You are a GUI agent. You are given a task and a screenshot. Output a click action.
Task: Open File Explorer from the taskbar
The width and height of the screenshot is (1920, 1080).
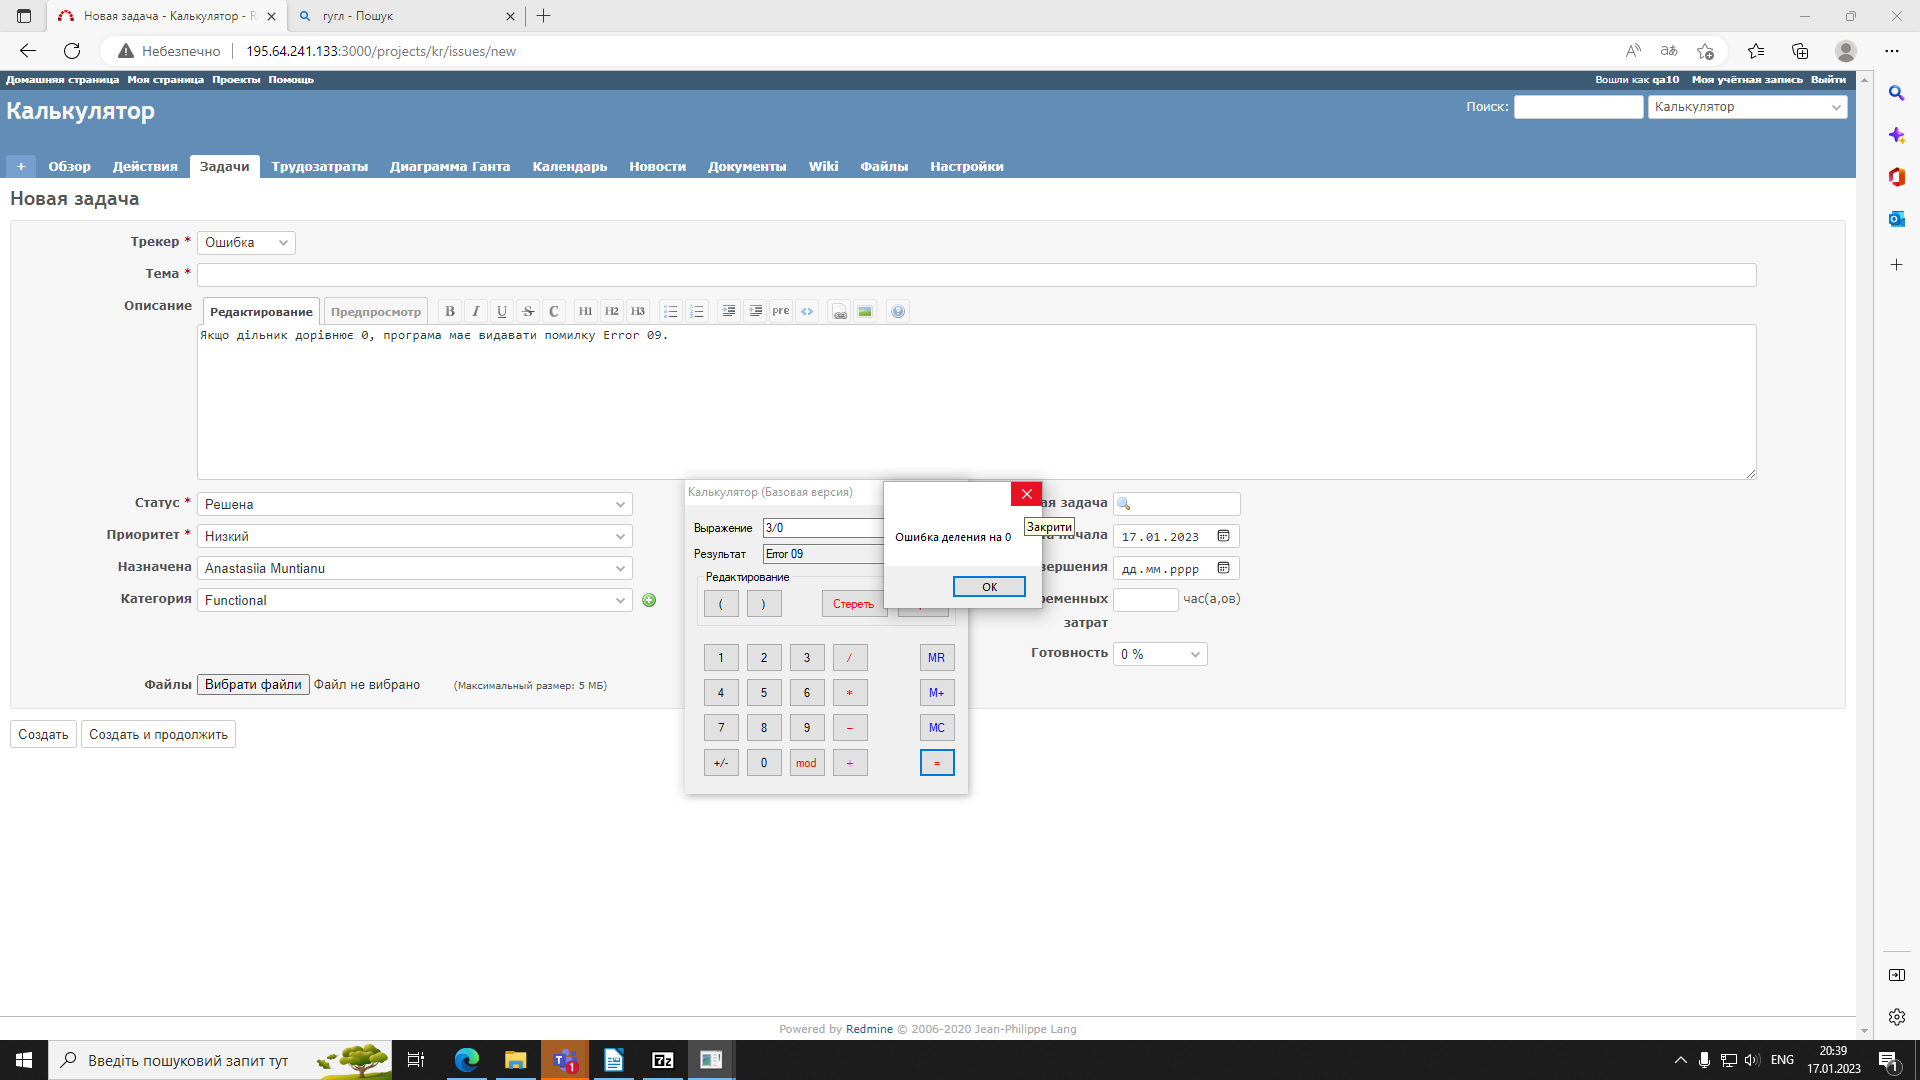click(x=515, y=1060)
